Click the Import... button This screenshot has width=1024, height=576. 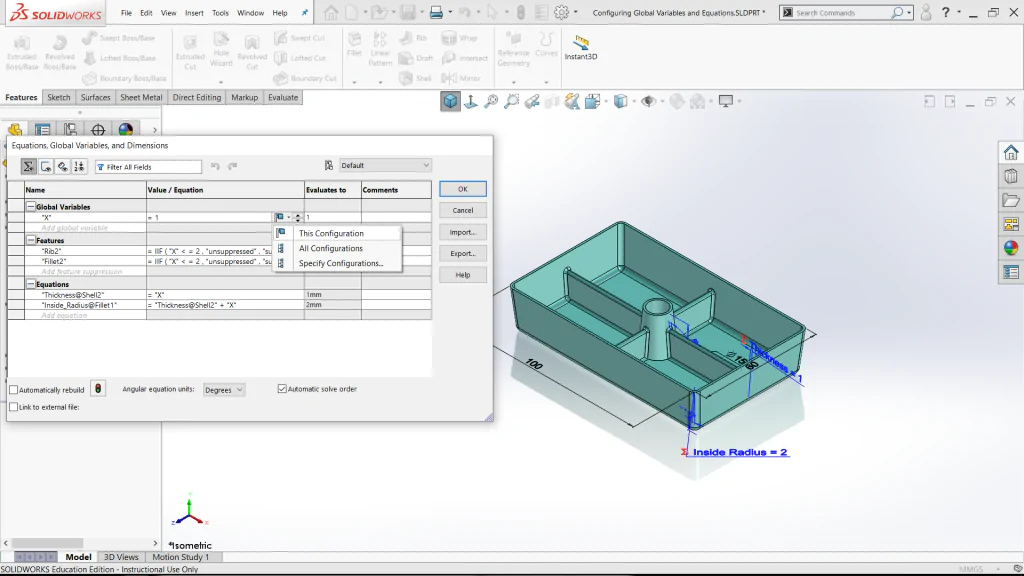click(x=462, y=232)
